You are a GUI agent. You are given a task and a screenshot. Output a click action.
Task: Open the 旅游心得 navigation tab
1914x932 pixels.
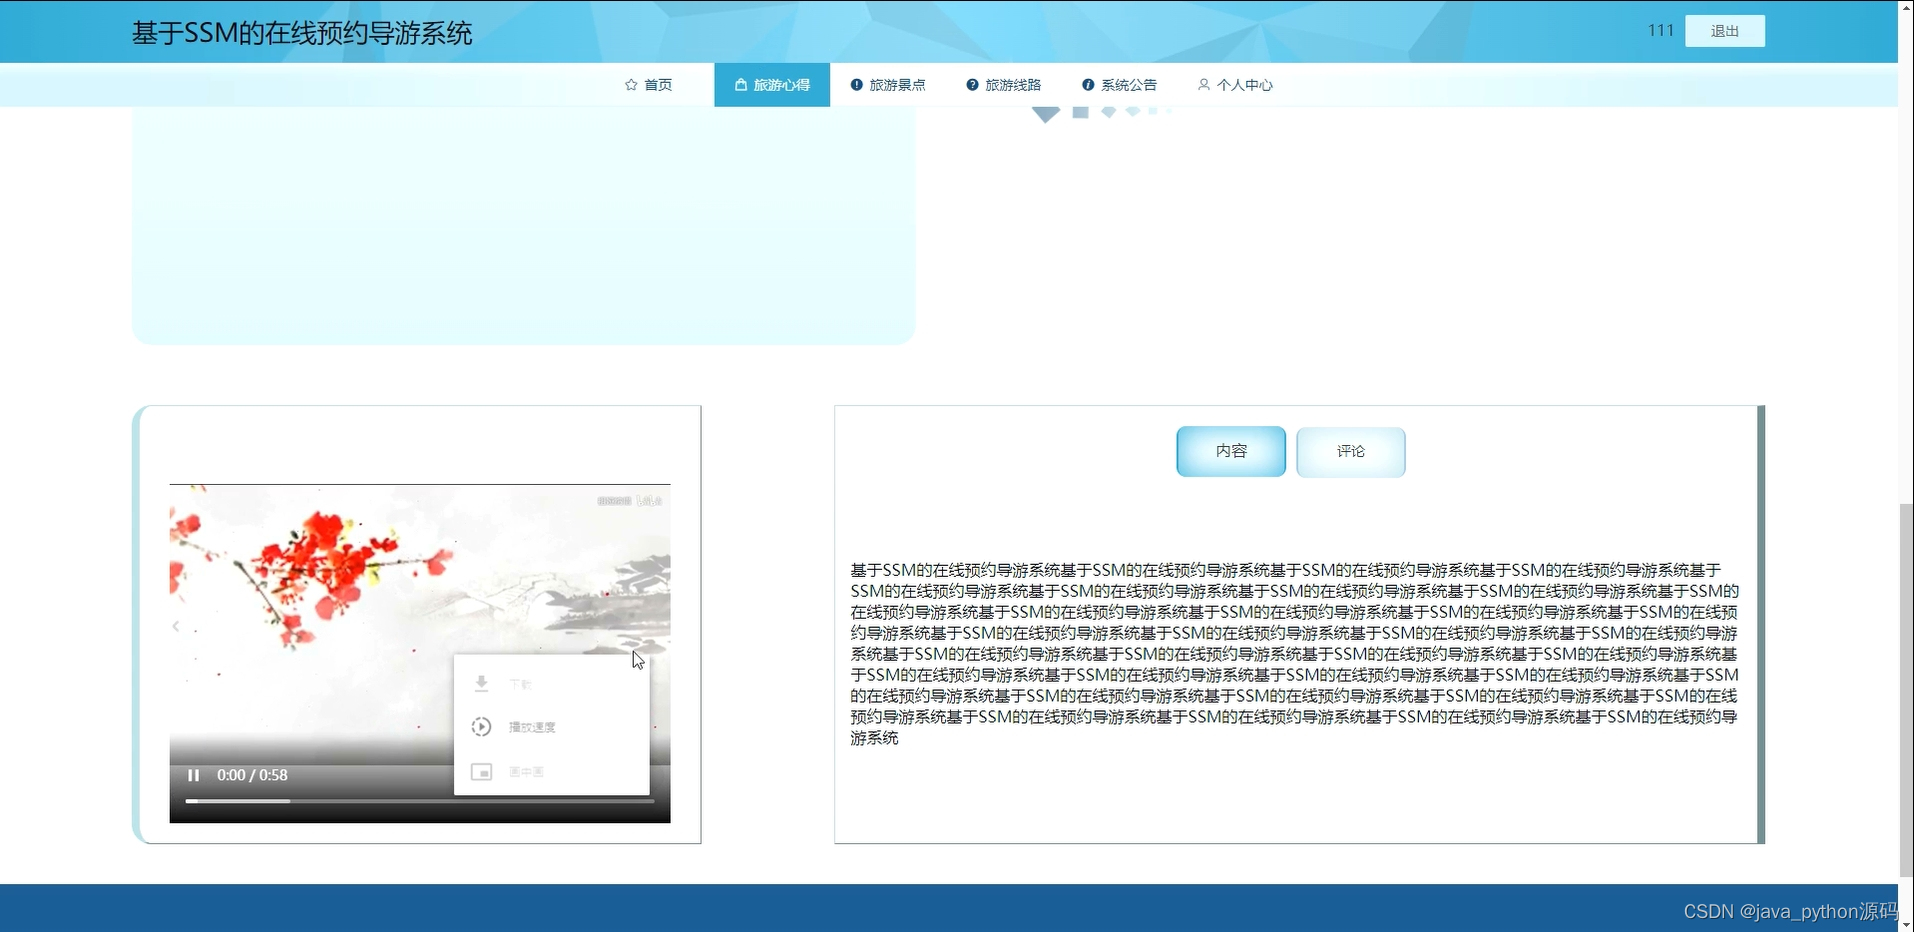pos(772,85)
